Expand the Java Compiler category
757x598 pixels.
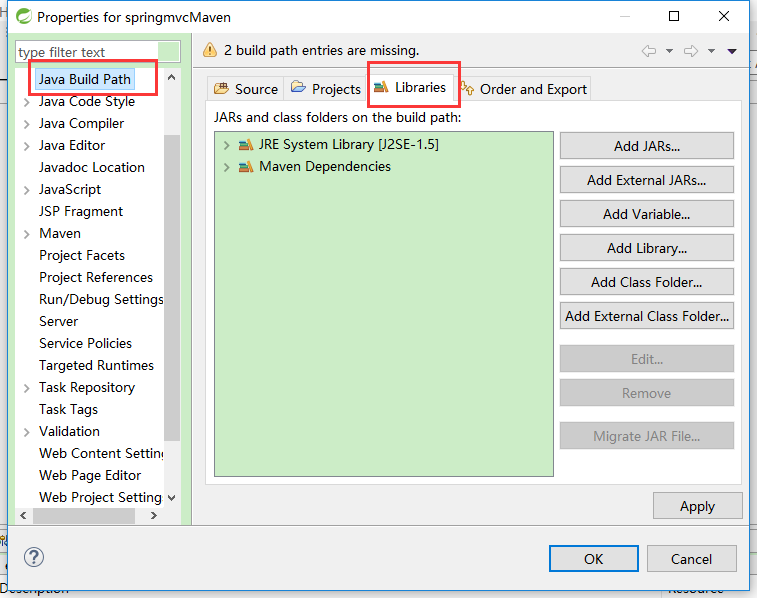pyautogui.click(x=27, y=124)
